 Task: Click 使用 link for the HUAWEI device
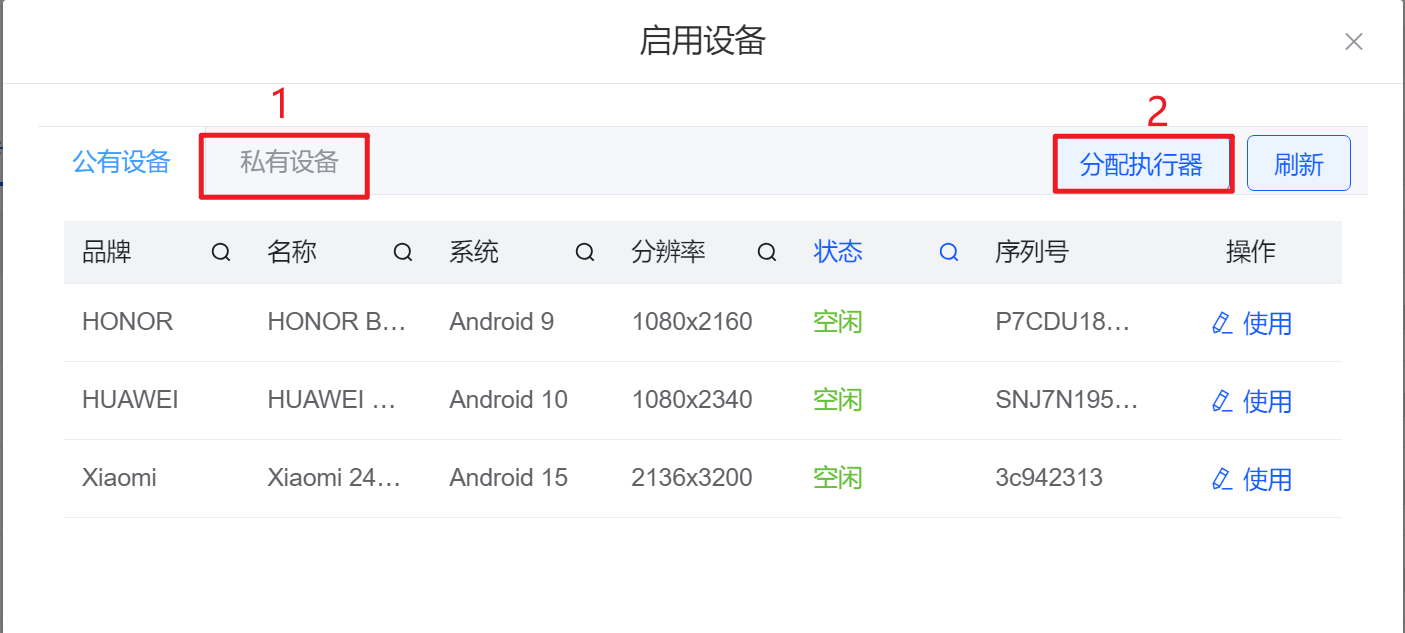[1267, 401]
